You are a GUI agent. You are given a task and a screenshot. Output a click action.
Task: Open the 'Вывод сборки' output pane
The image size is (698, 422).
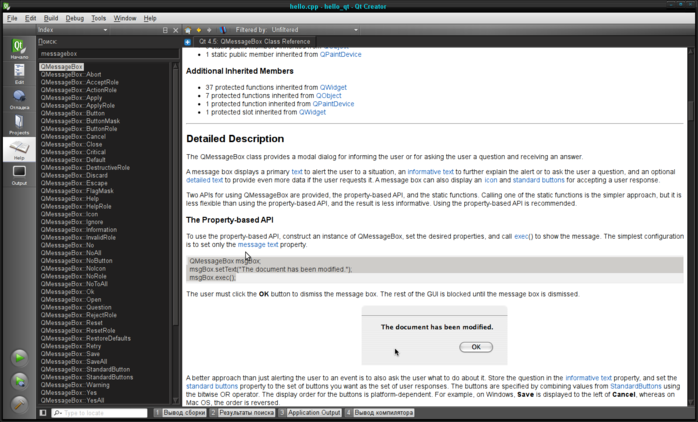[x=179, y=413]
